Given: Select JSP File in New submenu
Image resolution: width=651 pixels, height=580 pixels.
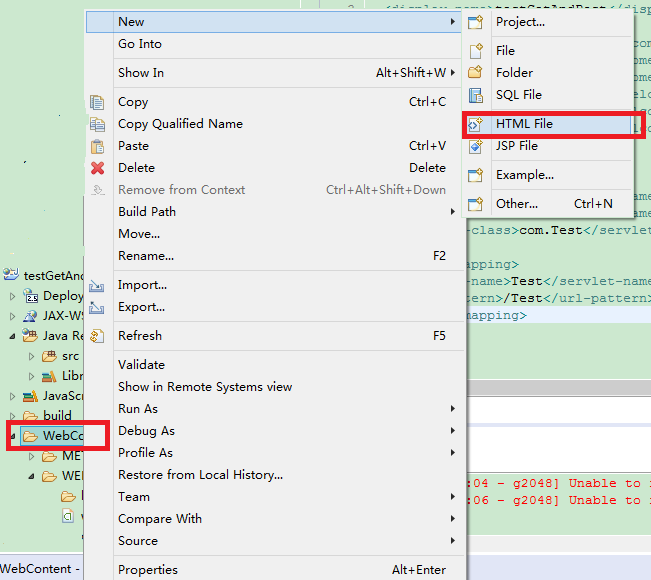Looking at the screenshot, I should point(548,146).
